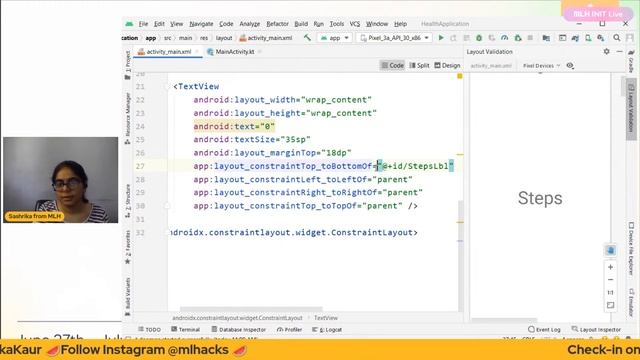Click the Debug app bug icon

click(479, 38)
